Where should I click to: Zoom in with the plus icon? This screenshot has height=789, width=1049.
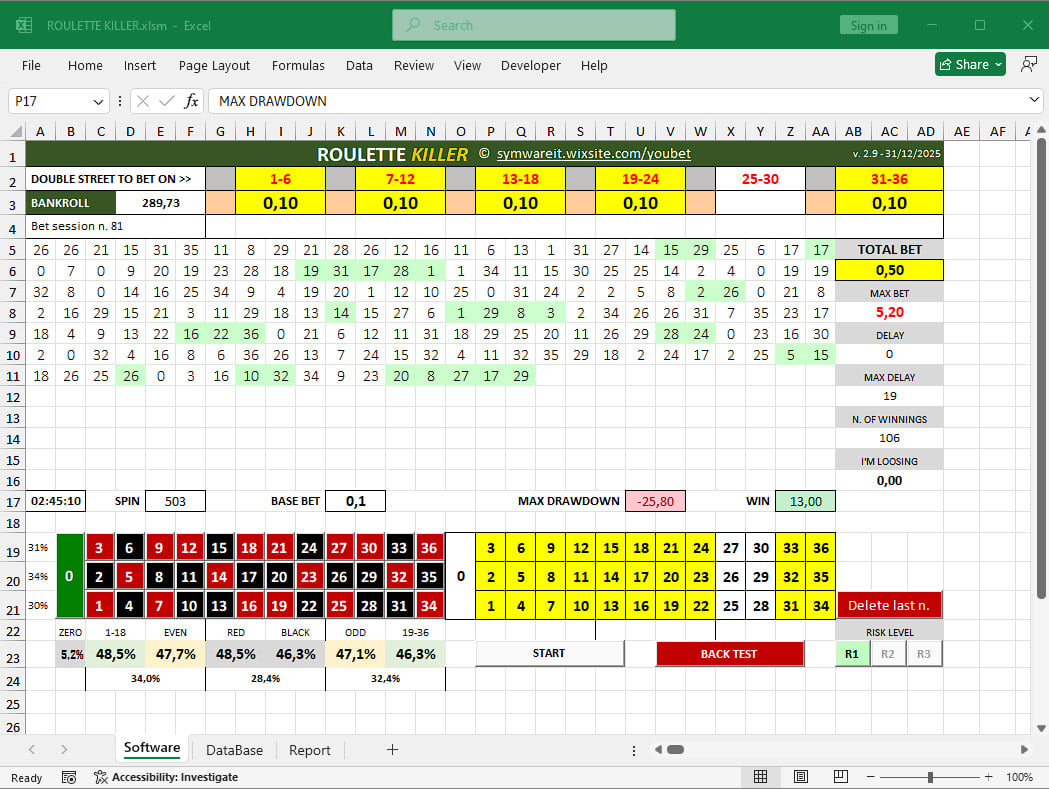coord(988,777)
